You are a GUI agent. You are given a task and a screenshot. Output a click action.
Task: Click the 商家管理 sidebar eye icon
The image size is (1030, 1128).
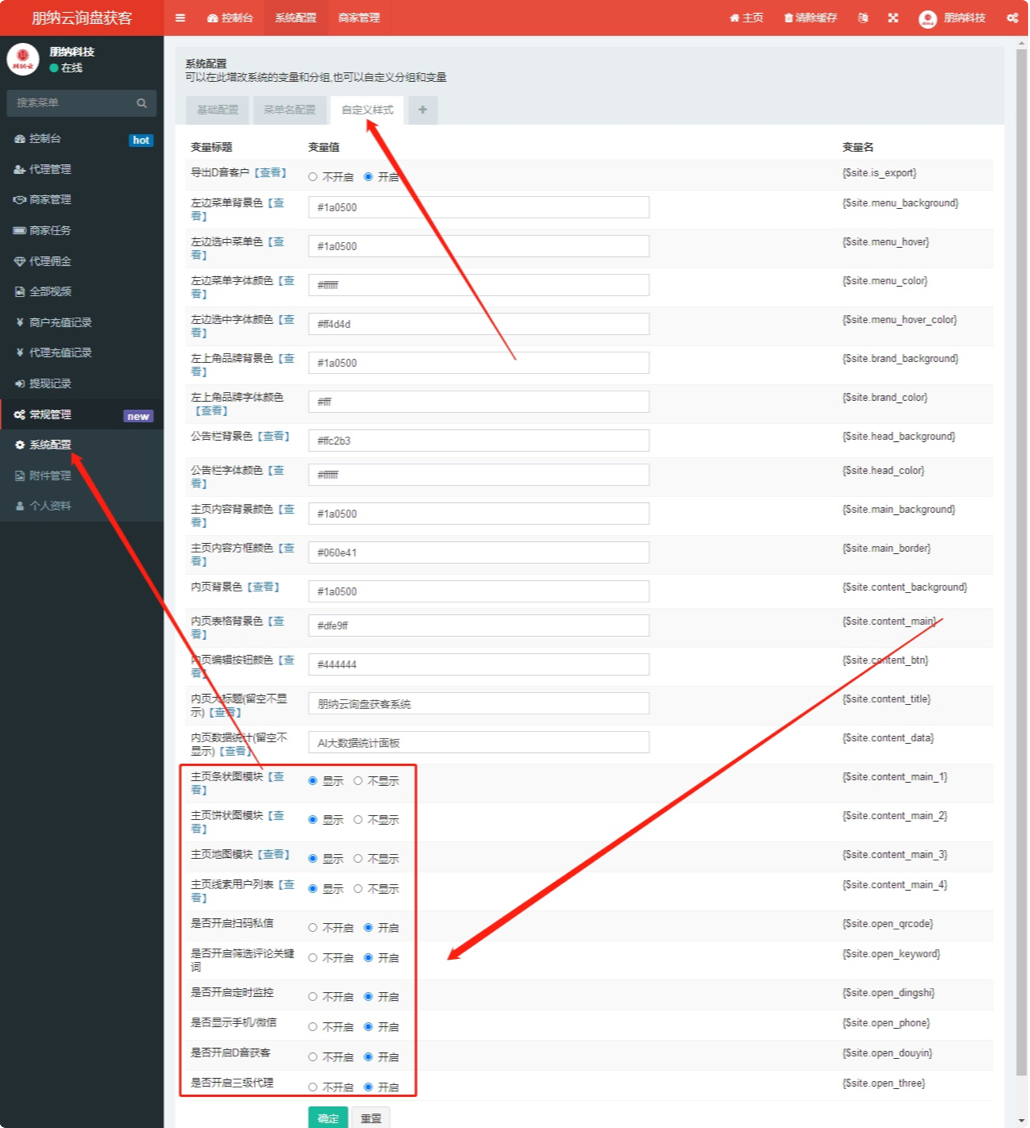click(x=19, y=199)
